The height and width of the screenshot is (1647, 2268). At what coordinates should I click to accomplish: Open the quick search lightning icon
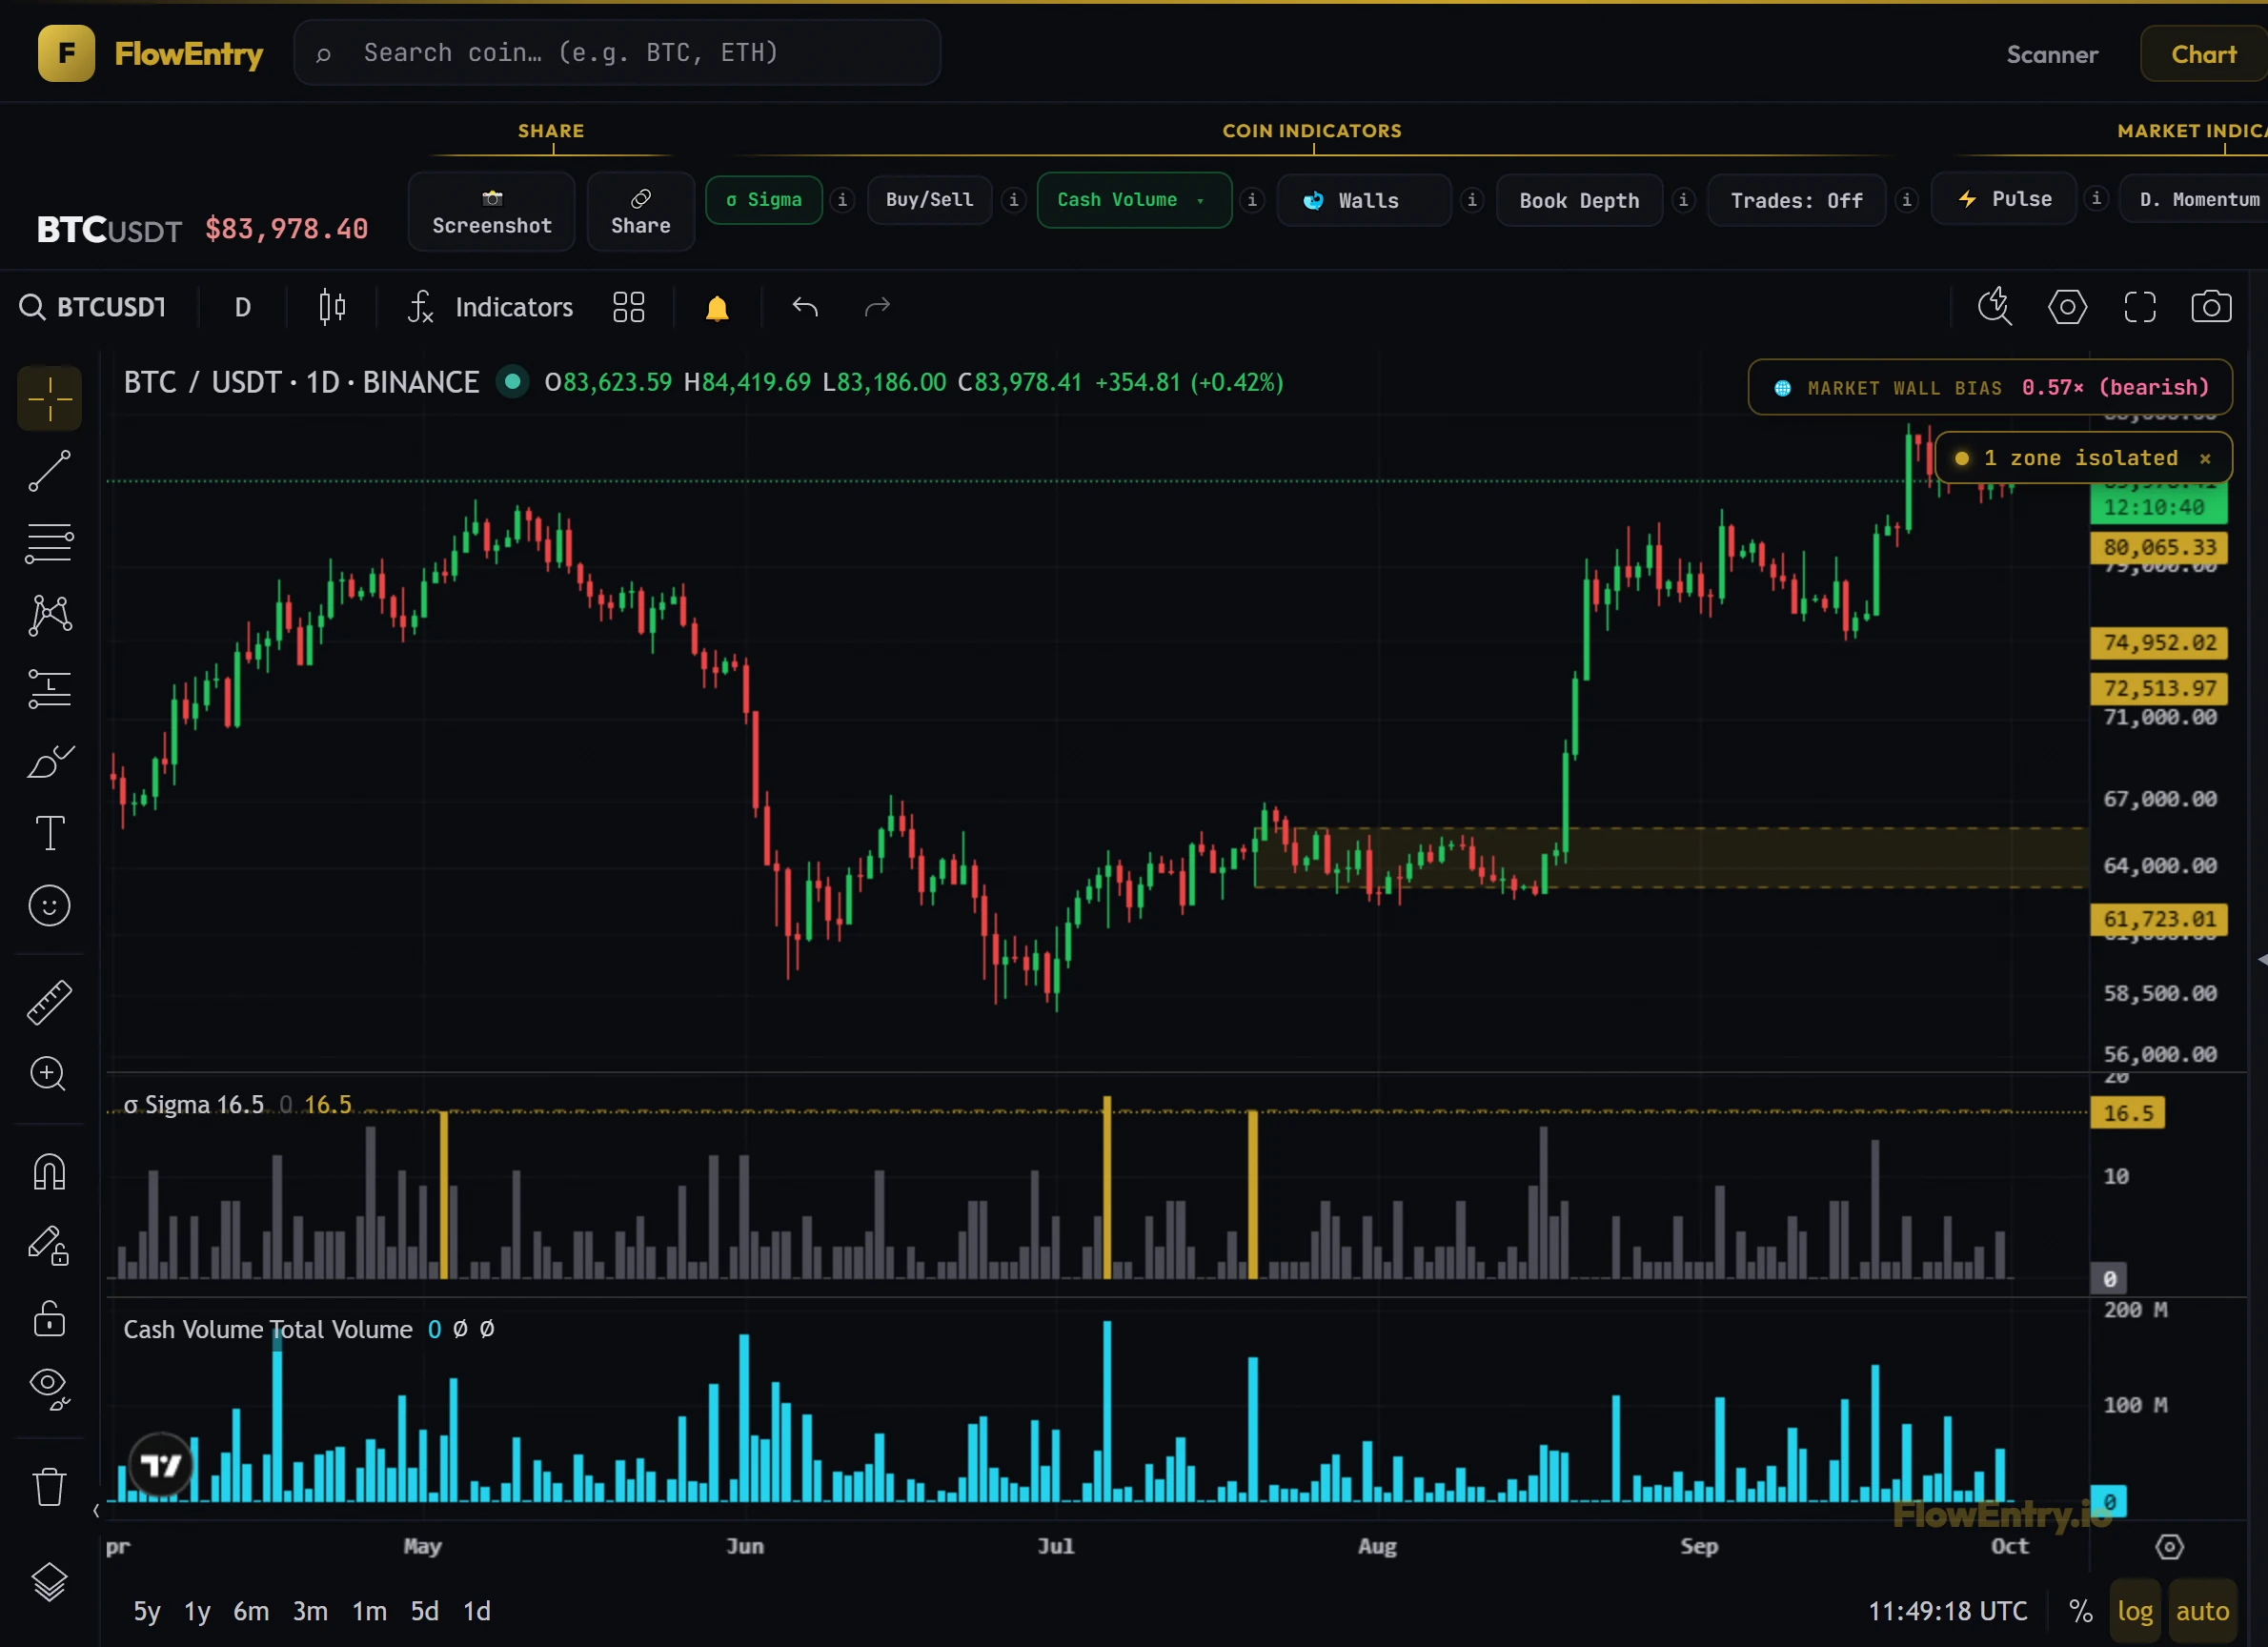pos(1995,307)
